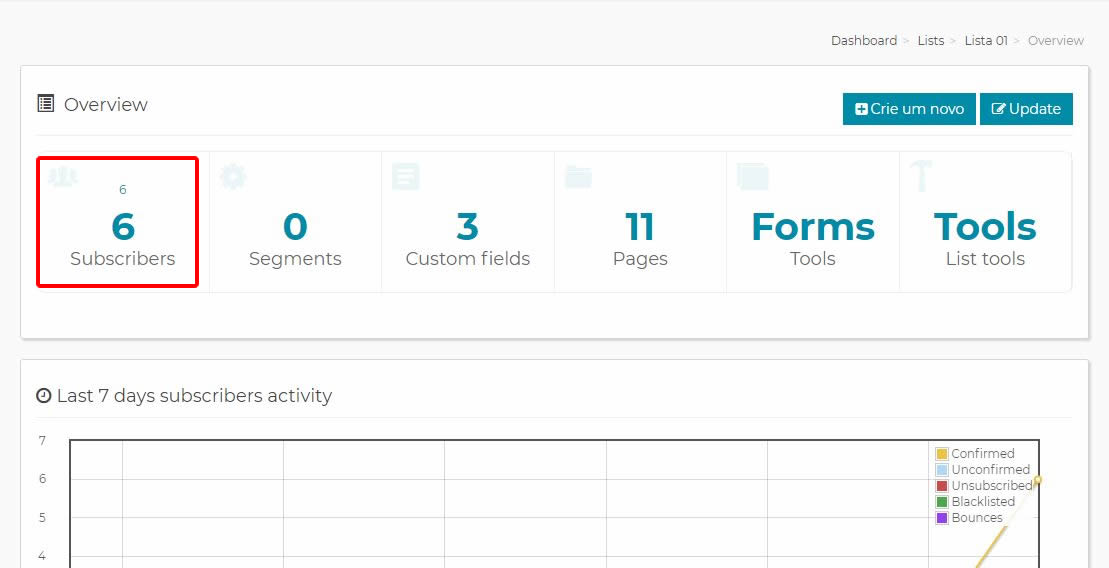The image size is (1109, 568).
Task: Click the faded subscribers group icon
Action: (x=63, y=176)
